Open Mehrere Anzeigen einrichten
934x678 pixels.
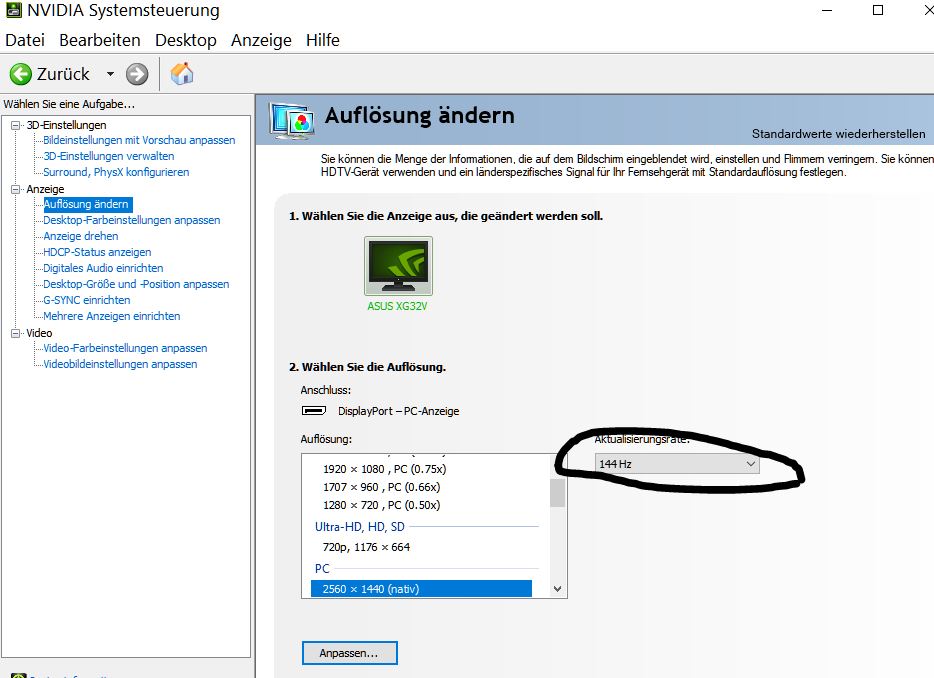coord(111,316)
